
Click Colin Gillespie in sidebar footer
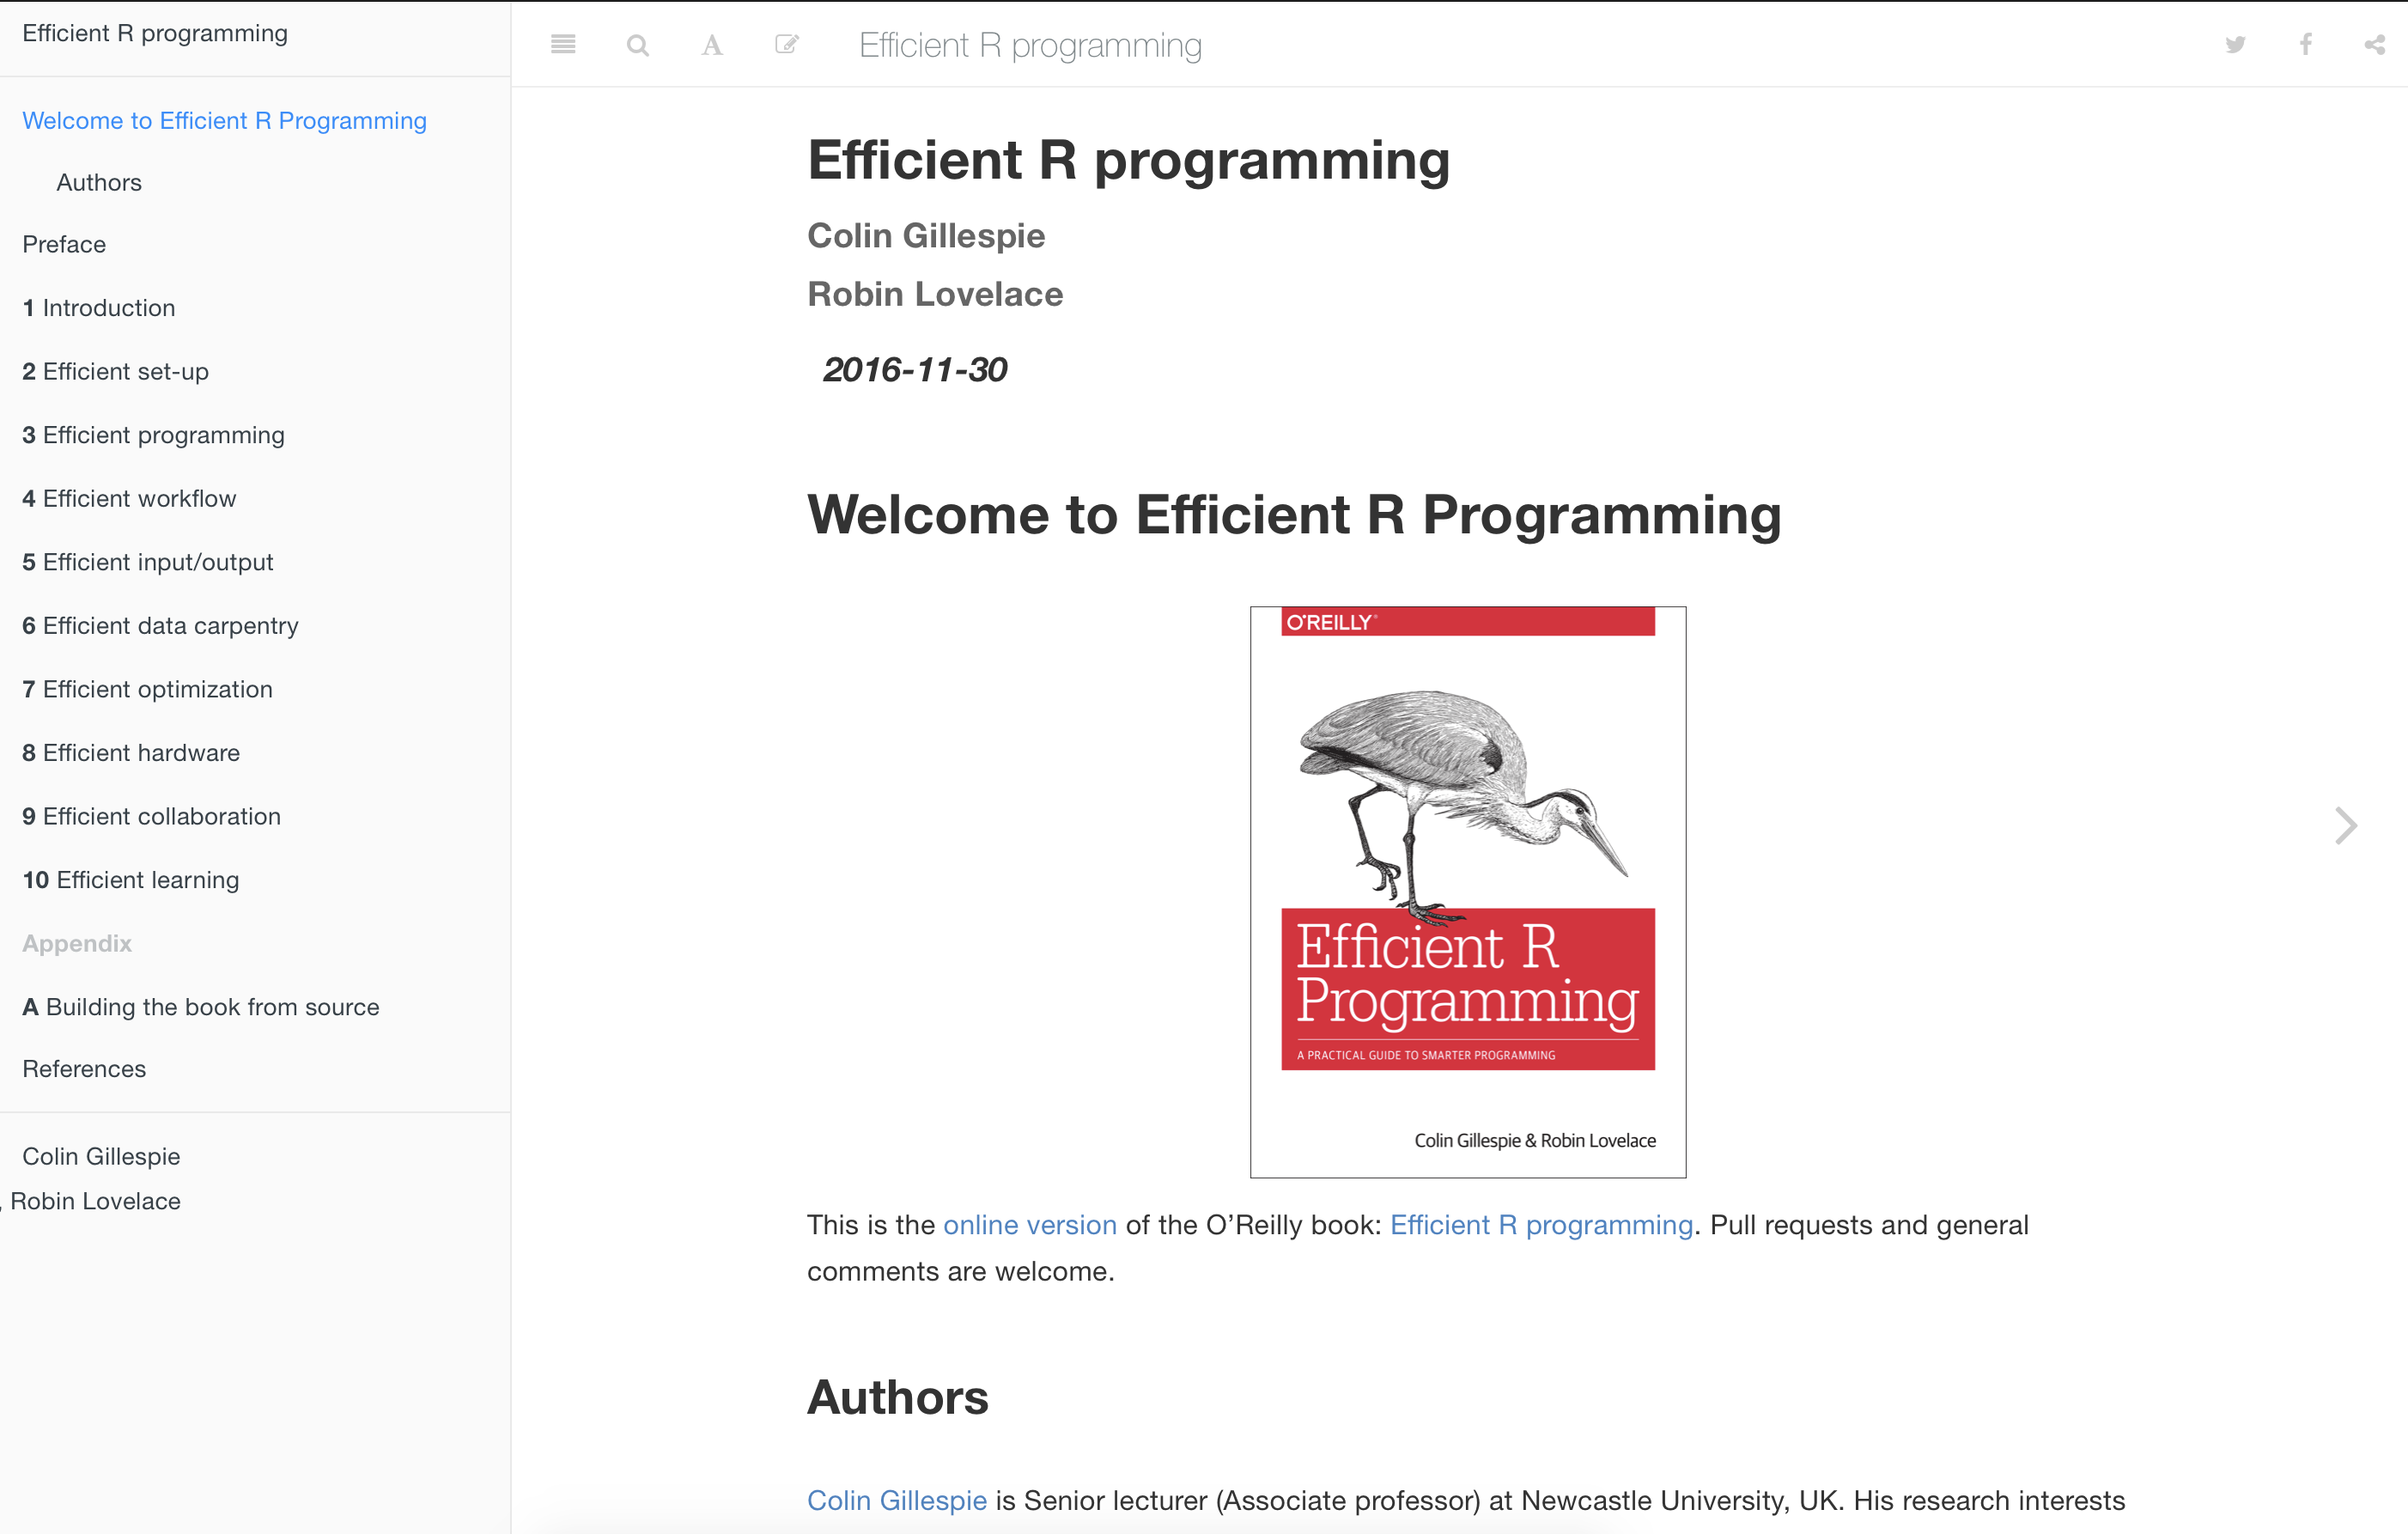[101, 1156]
